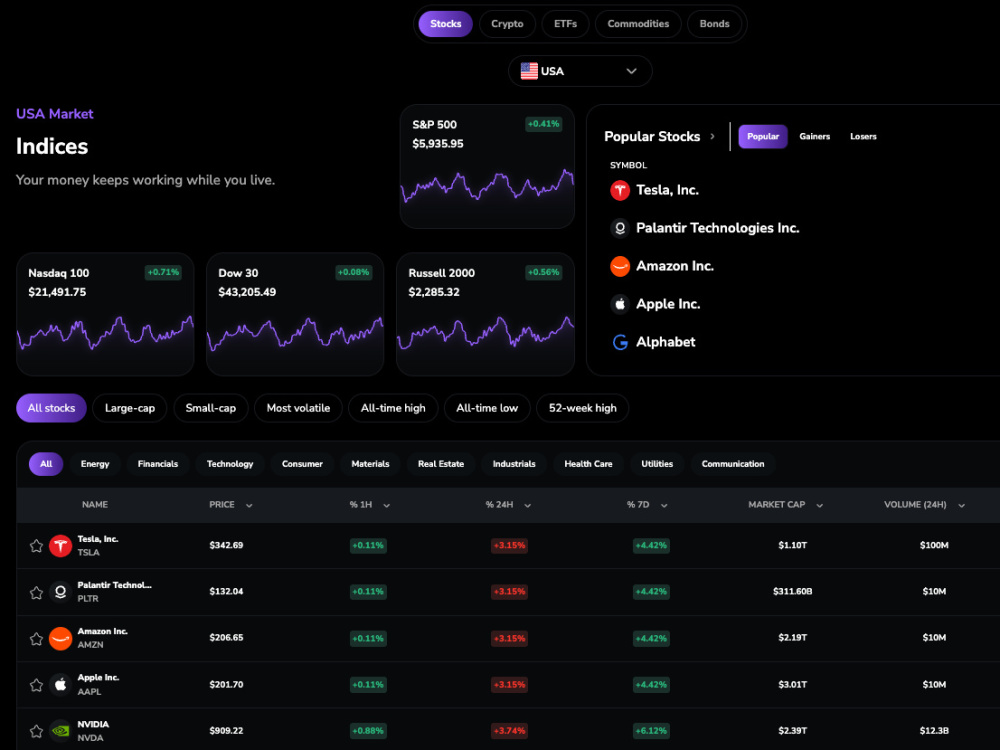Image resolution: width=1000 pixels, height=750 pixels.
Task: Filter by Financials sector
Action: click(x=158, y=464)
